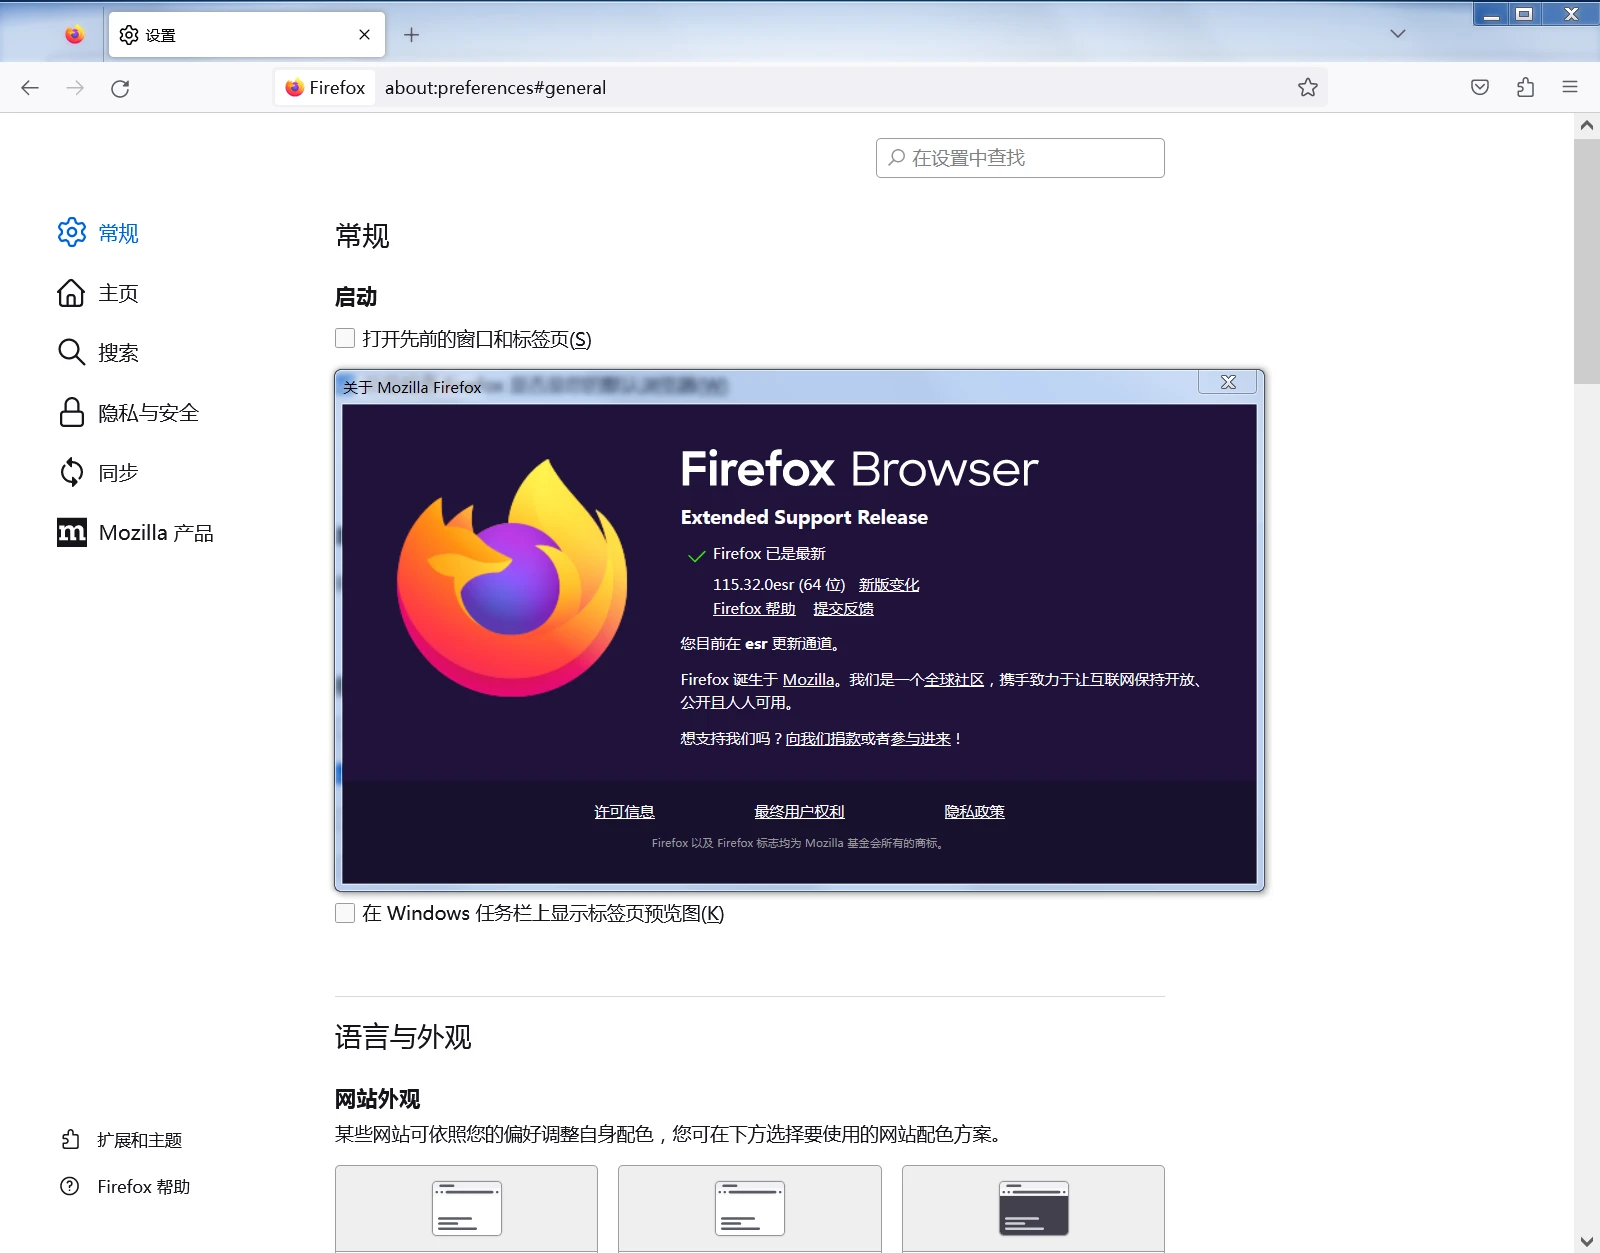Viewport: 1600px width, 1253px height.
Task: Close the 设置 tab
Action: (x=364, y=35)
